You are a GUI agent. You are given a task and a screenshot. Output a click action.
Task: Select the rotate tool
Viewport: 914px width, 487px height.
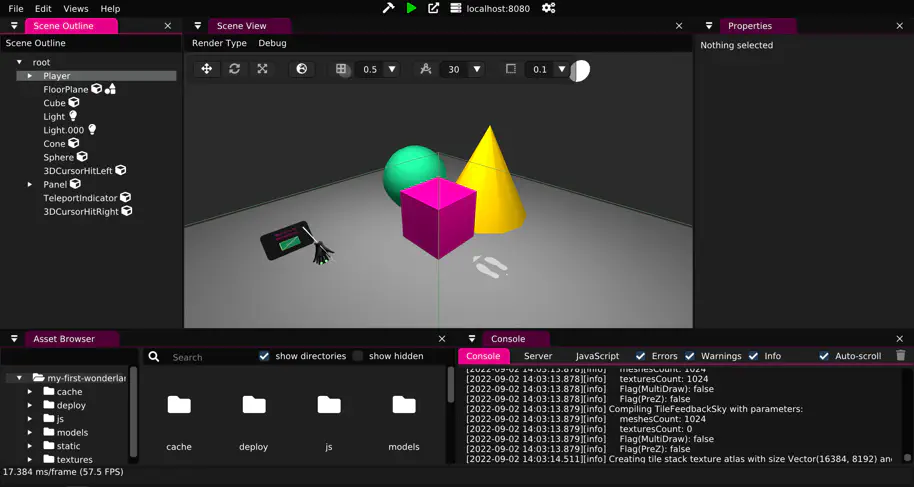click(234, 69)
